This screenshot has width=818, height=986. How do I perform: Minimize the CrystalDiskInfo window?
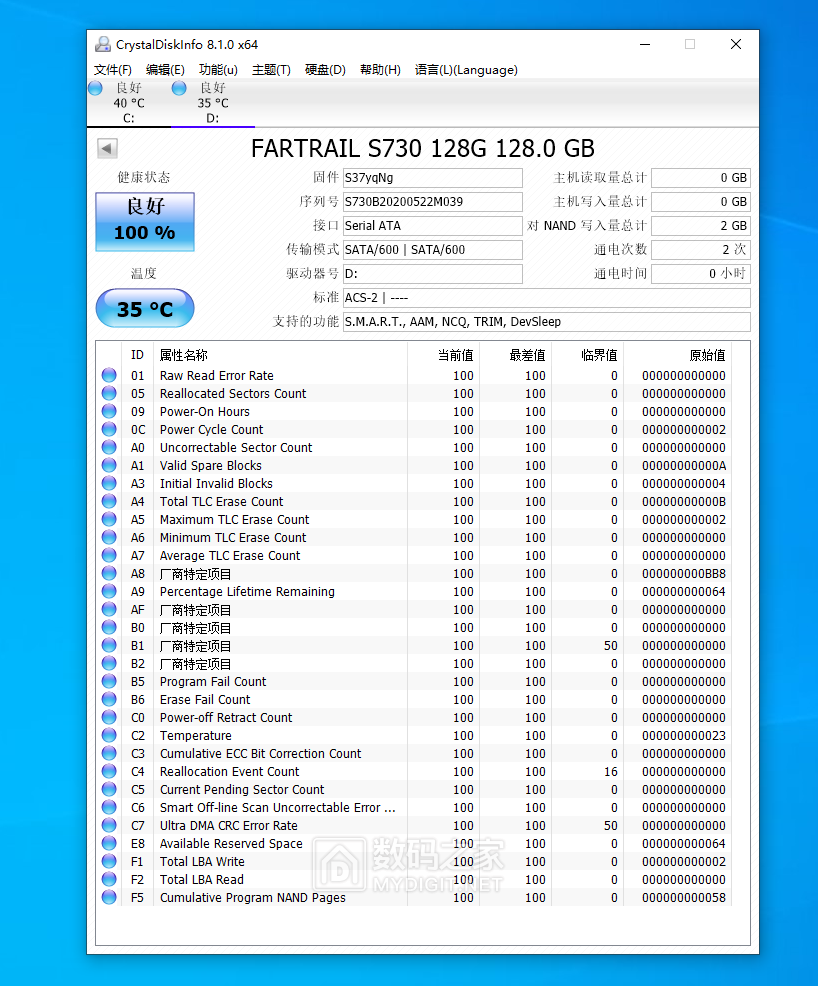[644, 44]
